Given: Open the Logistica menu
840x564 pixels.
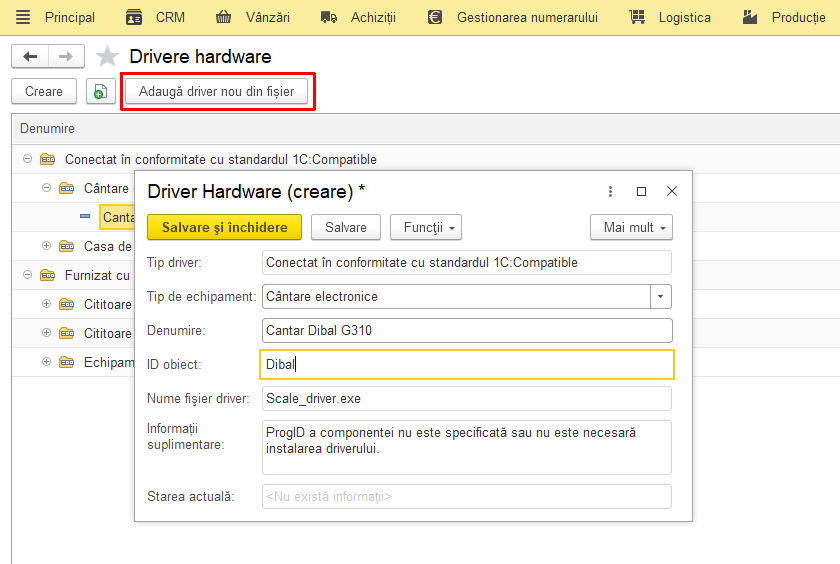Looking at the screenshot, I should tap(685, 18).
